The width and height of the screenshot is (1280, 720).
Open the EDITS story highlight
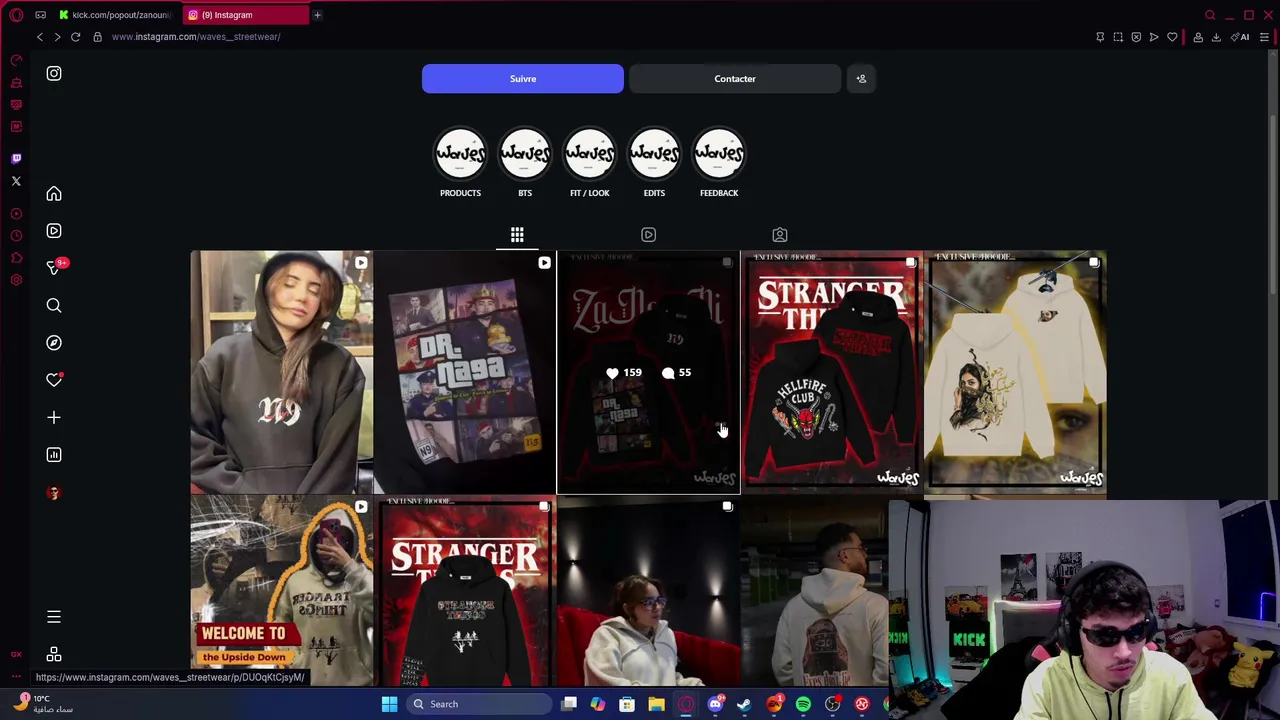pyautogui.click(x=654, y=163)
